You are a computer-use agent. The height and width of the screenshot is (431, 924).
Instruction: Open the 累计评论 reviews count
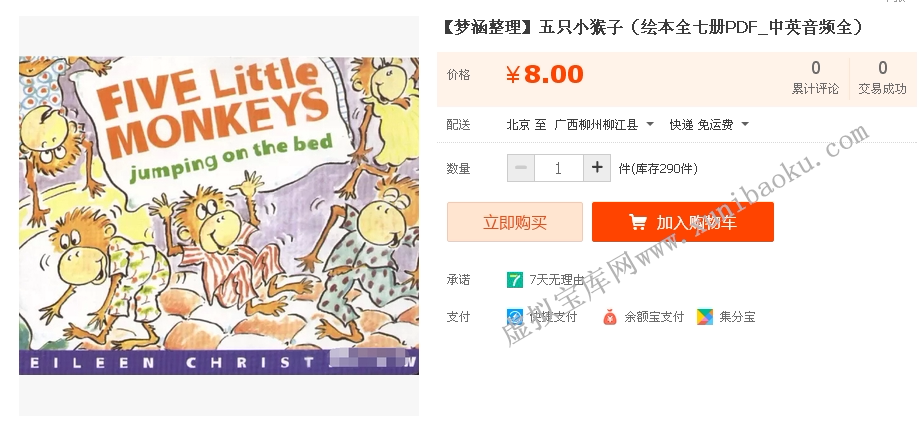(815, 79)
